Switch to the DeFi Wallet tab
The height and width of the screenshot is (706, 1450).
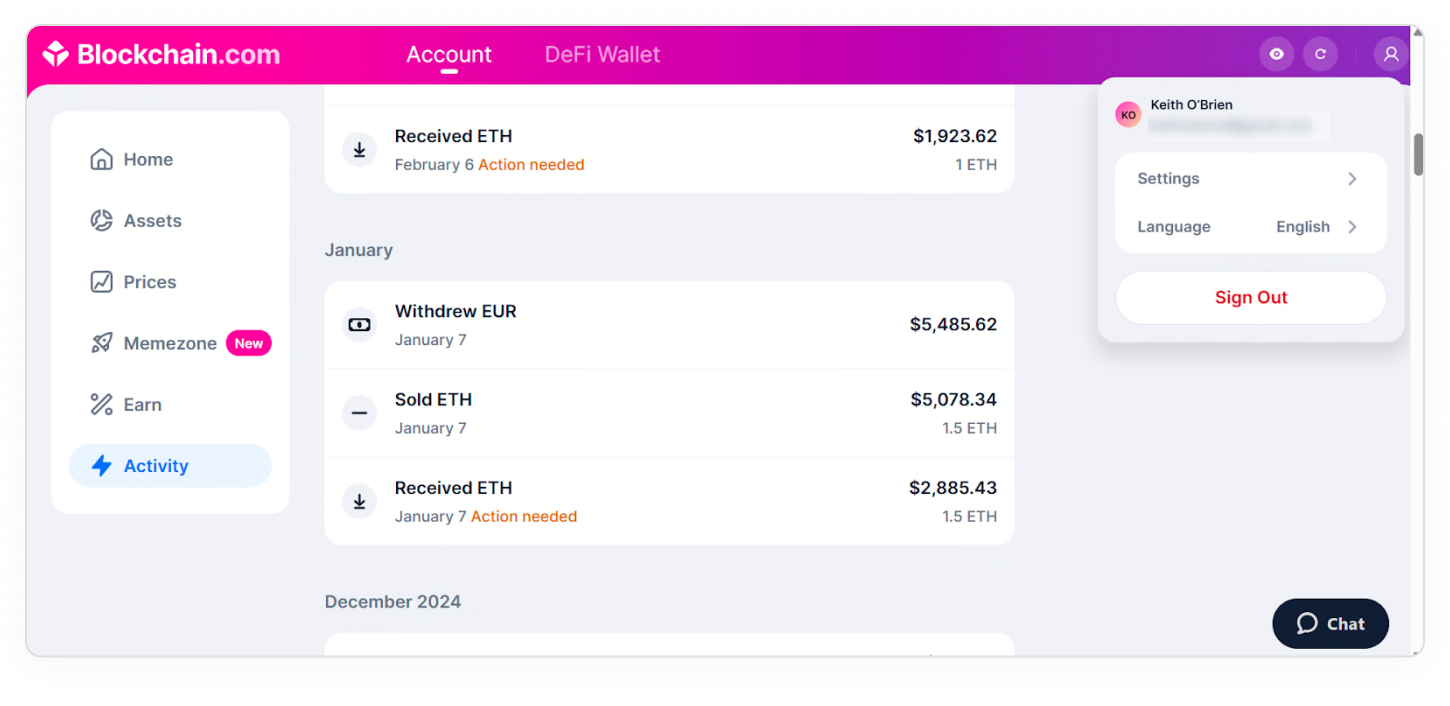click(x=602, y=54)
